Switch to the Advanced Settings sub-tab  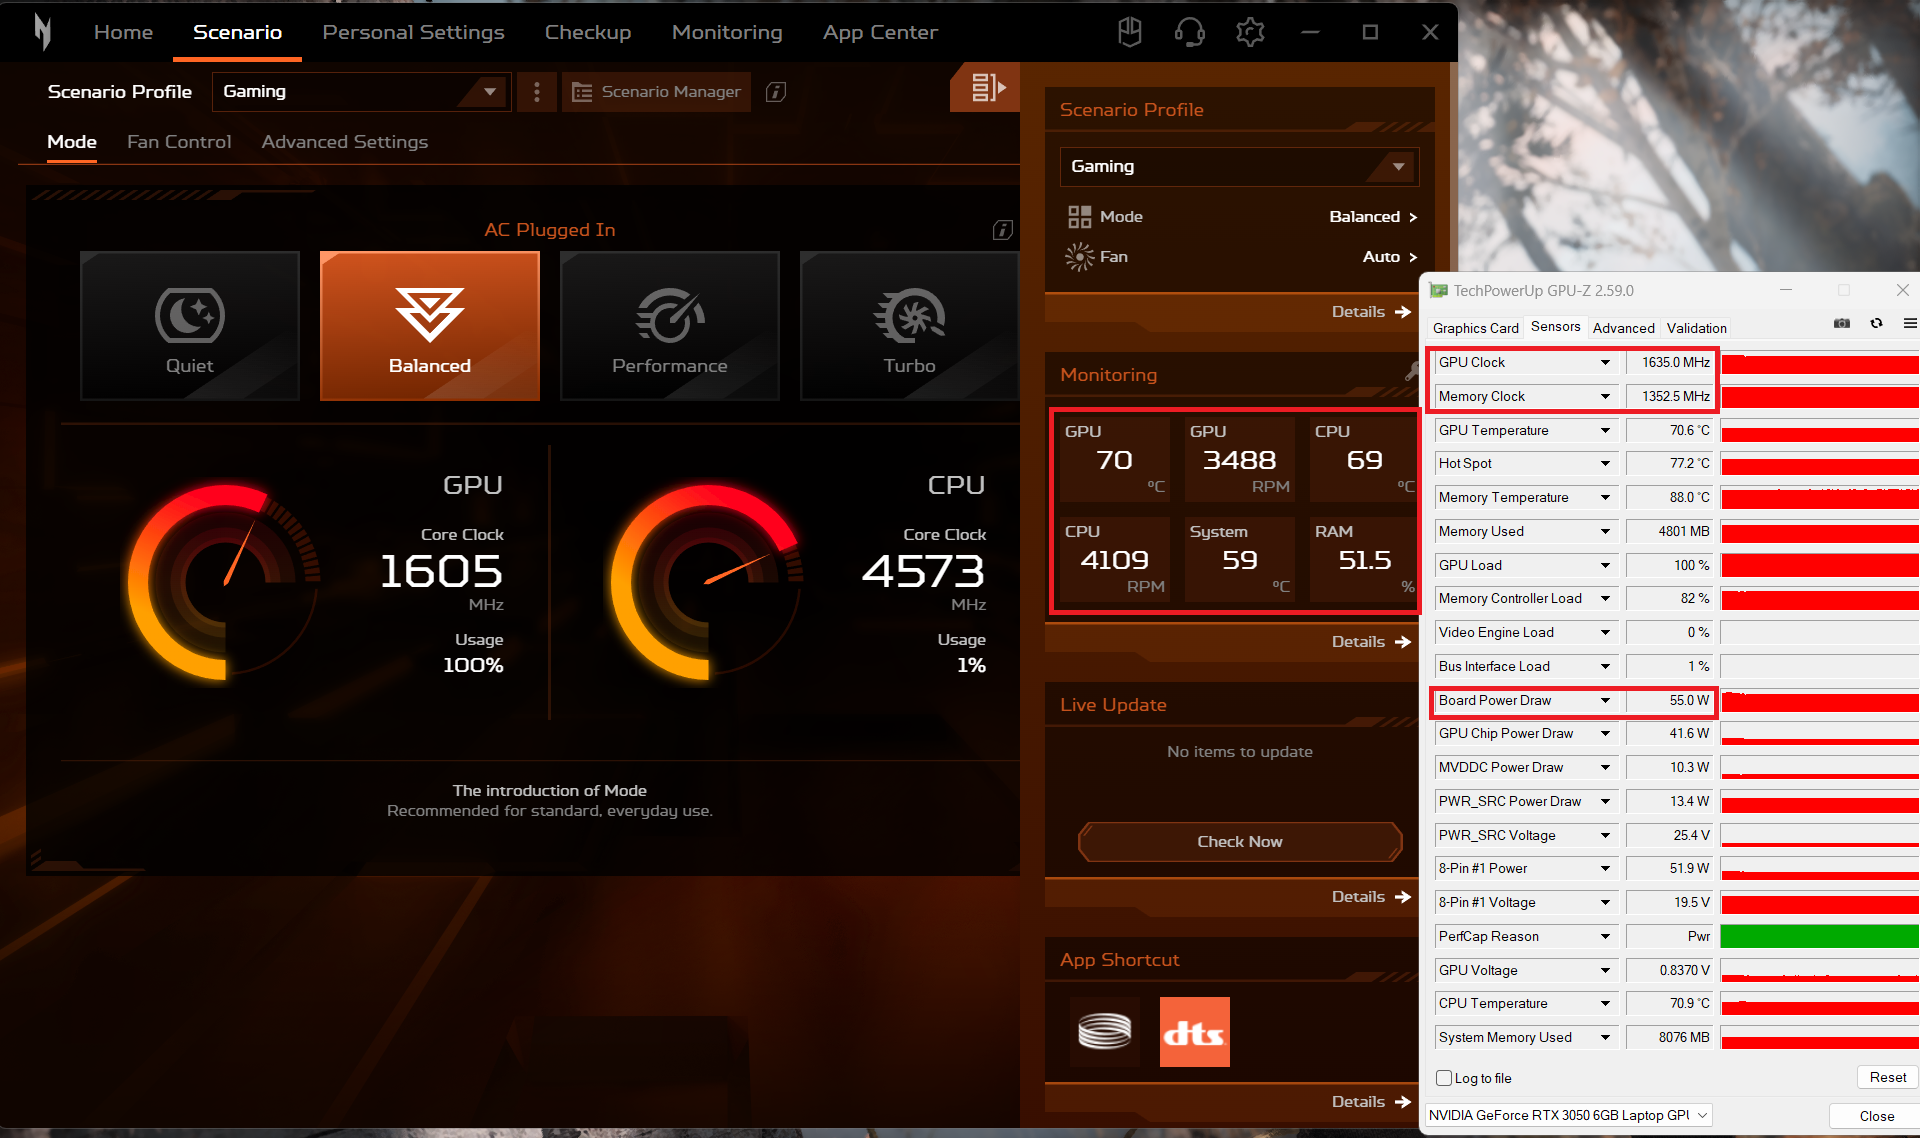345,142
